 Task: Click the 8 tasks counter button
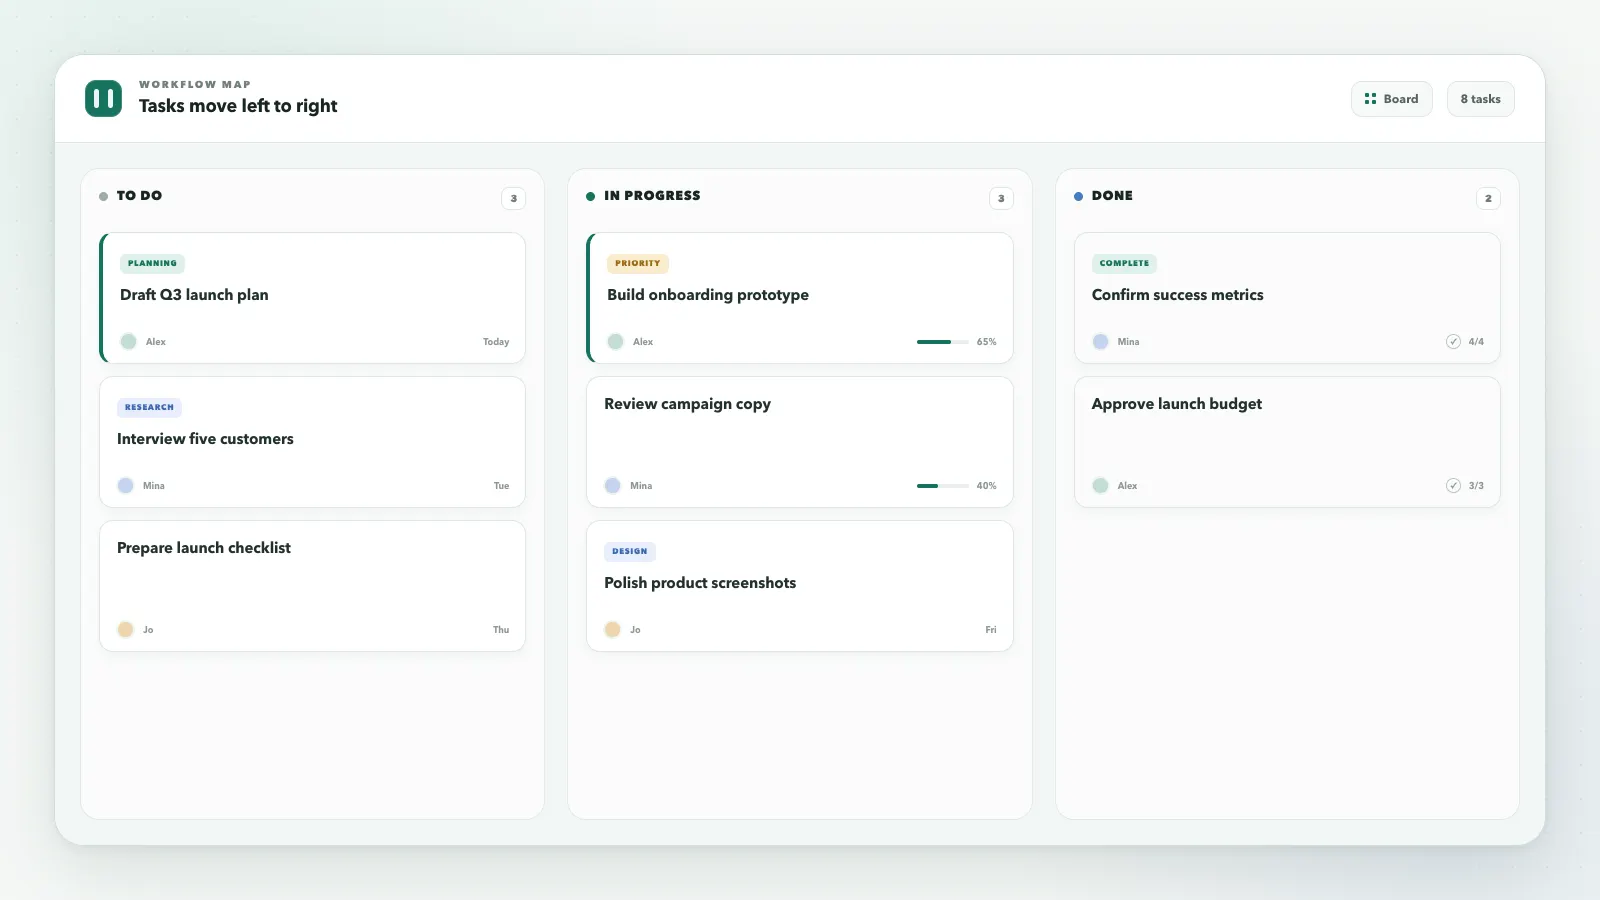[1480, 99]
